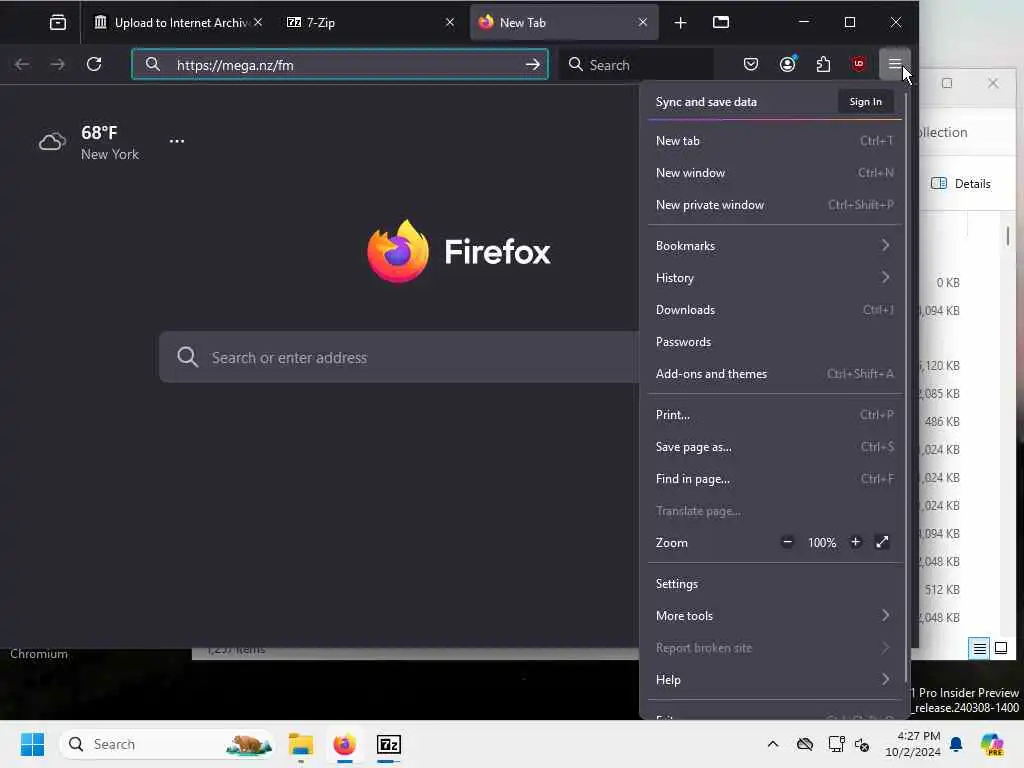The image size is (1024, 768).
Task: Open File Explorer from taskbar
Action: pos(301,744)
